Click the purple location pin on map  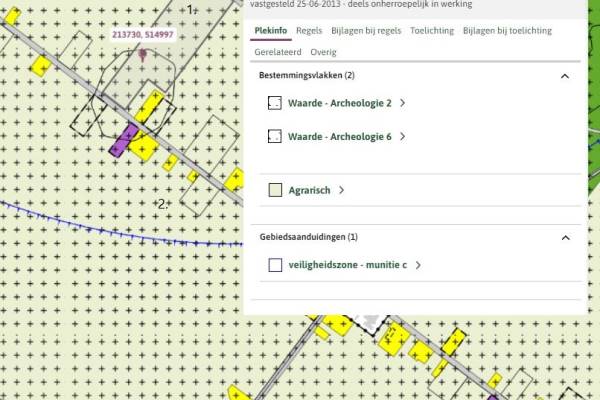pyautogui.click(x=142, y=54)
